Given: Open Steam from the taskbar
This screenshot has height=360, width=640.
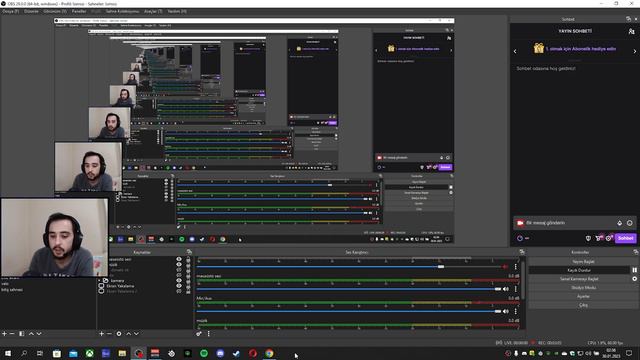Looking at the screenshot, I should coord(237,353).
